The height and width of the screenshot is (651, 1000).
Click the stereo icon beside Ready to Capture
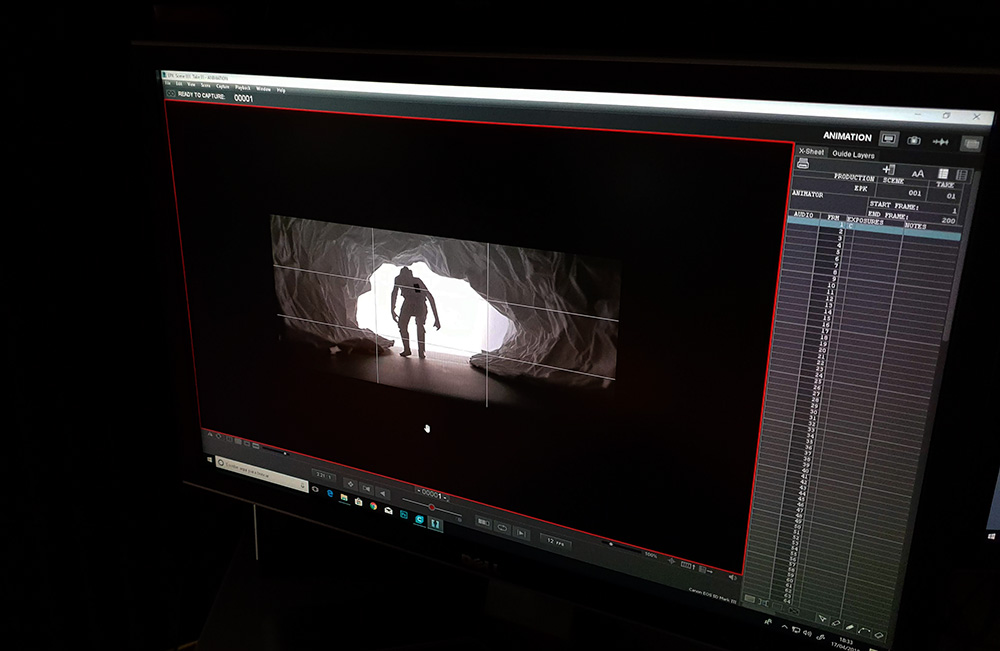click(x=170, y=94)
